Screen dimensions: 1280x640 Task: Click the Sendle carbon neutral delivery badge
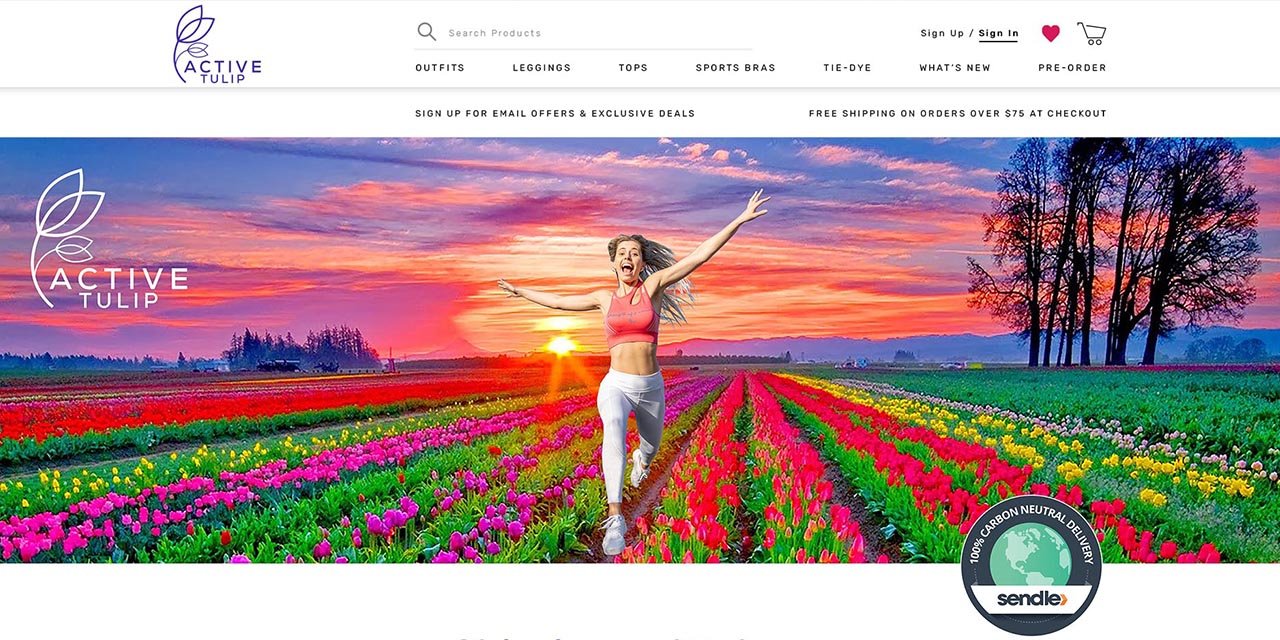[1031, 565]
